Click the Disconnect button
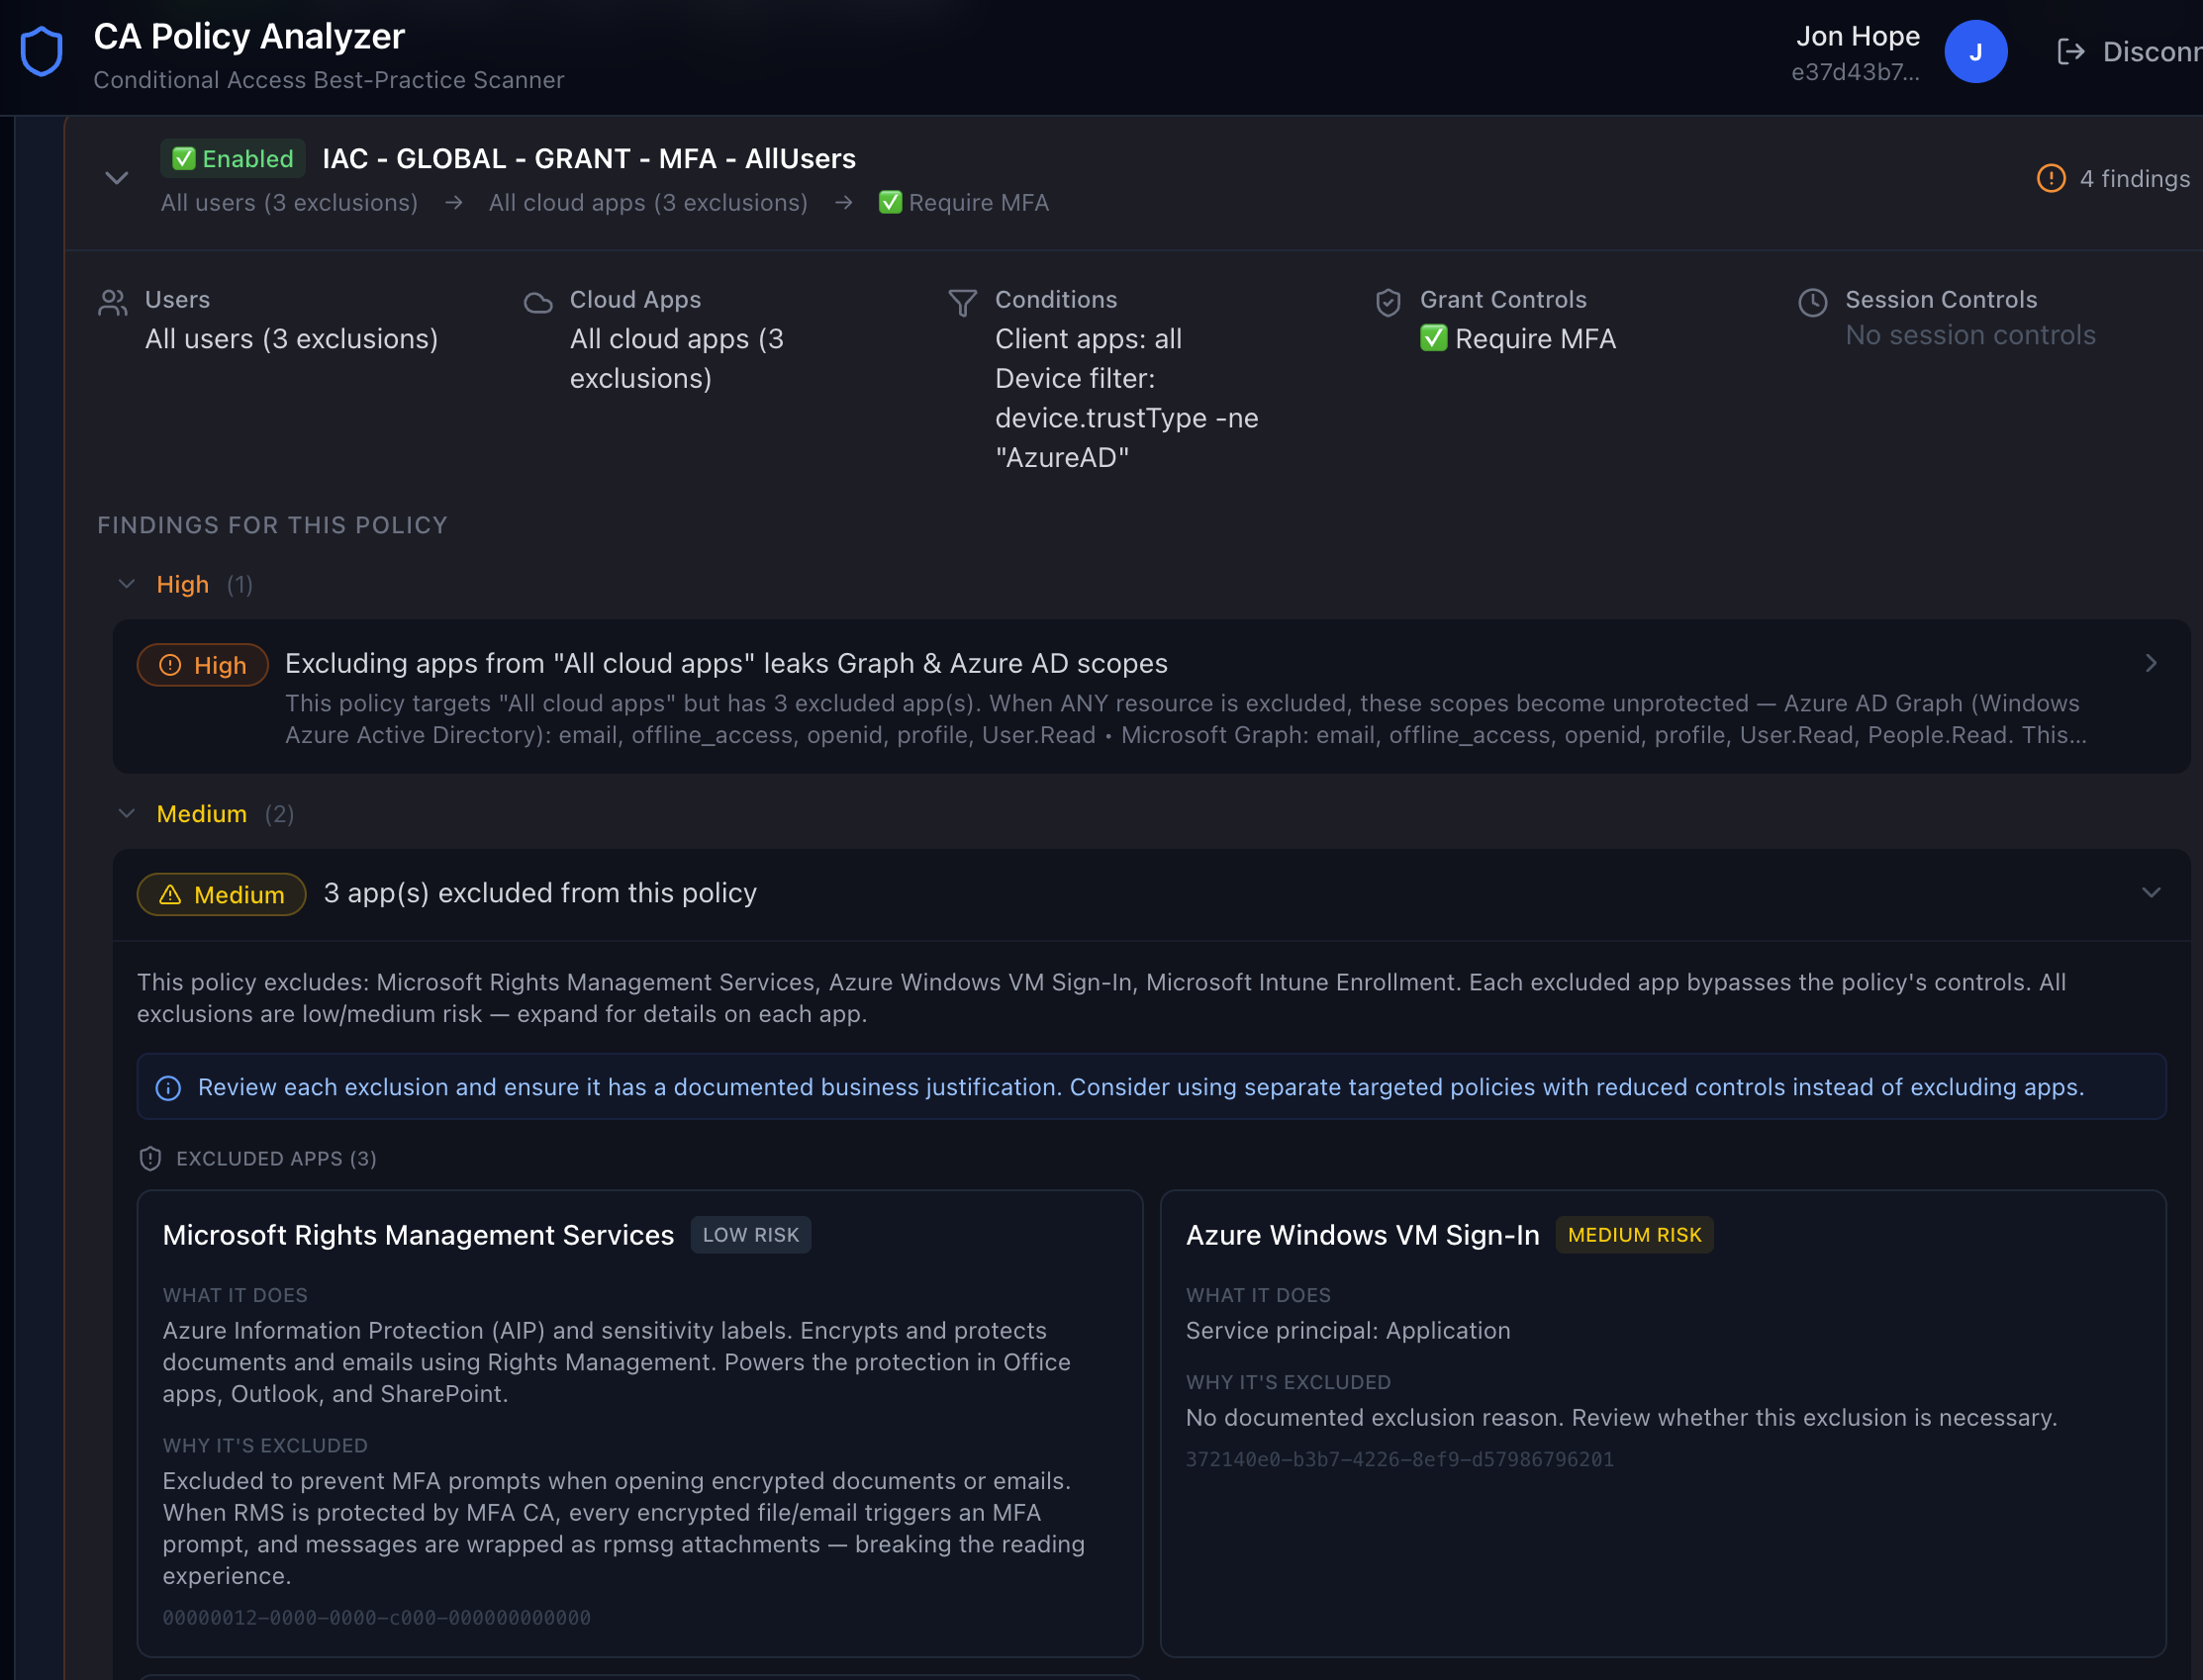The width and height of the screenshot is (2203, 1680). pyautogui.click(x=2128, y=51)
